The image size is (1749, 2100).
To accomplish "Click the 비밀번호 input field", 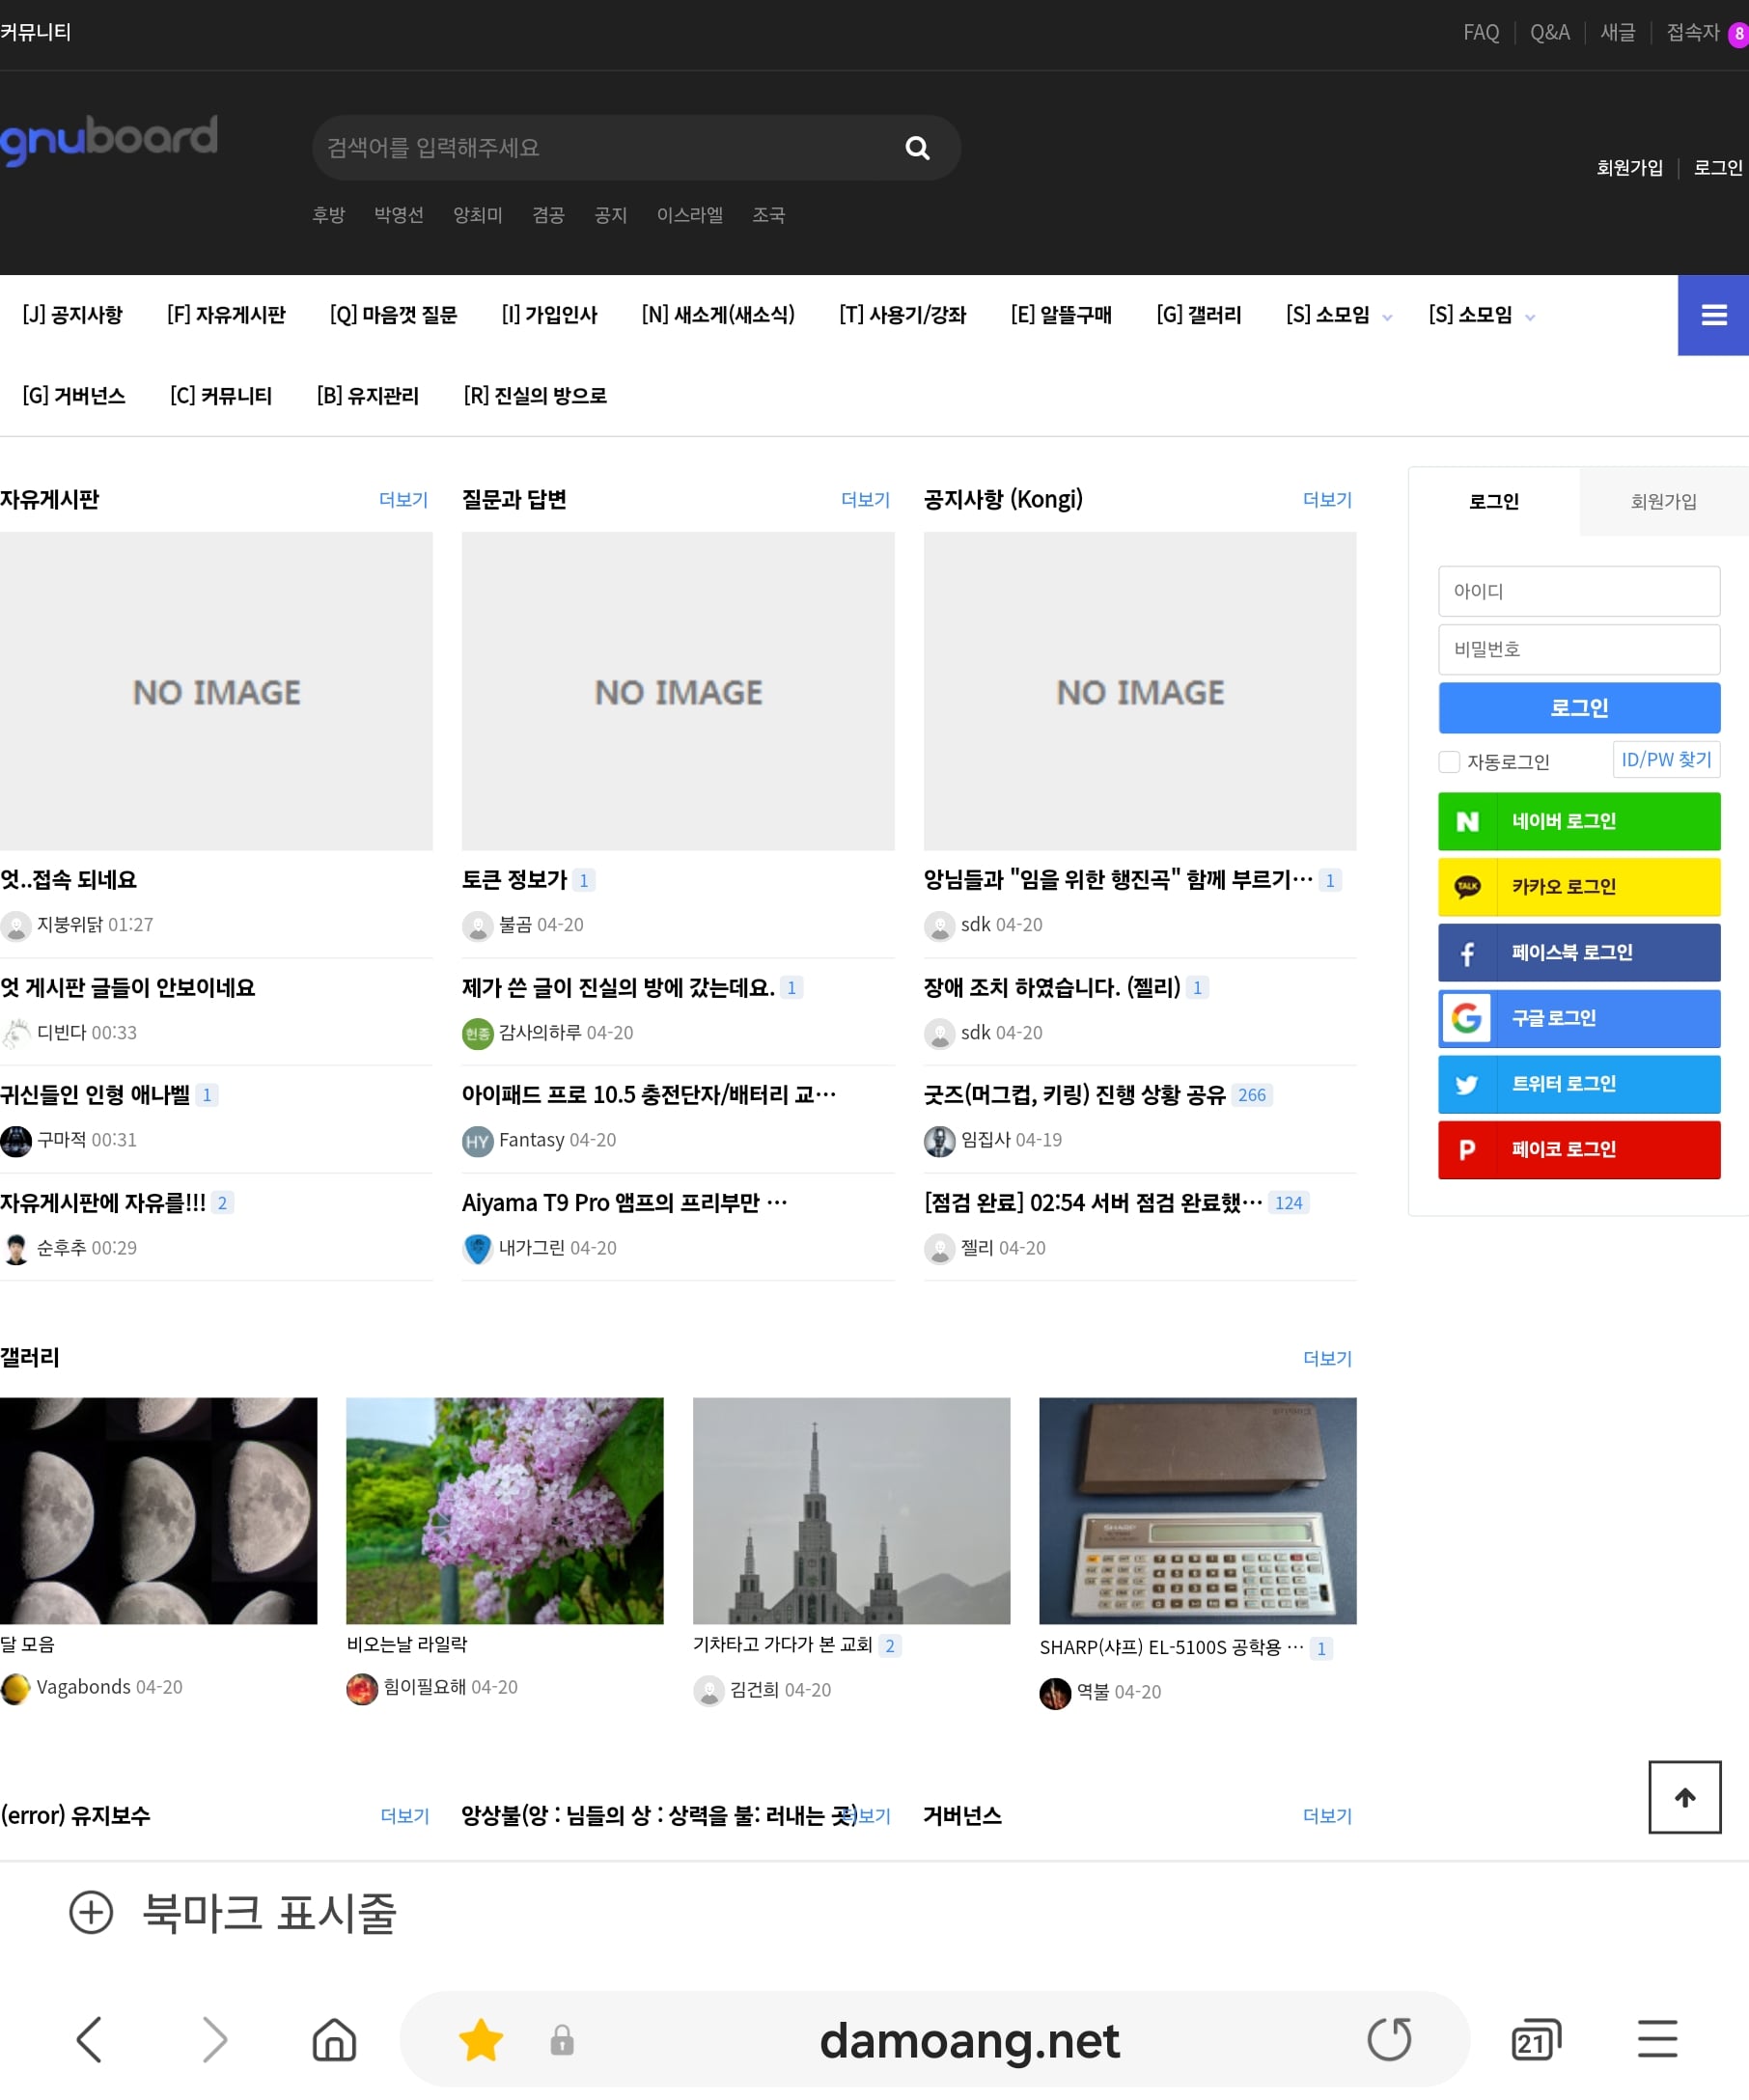I will coord(1579,650).
